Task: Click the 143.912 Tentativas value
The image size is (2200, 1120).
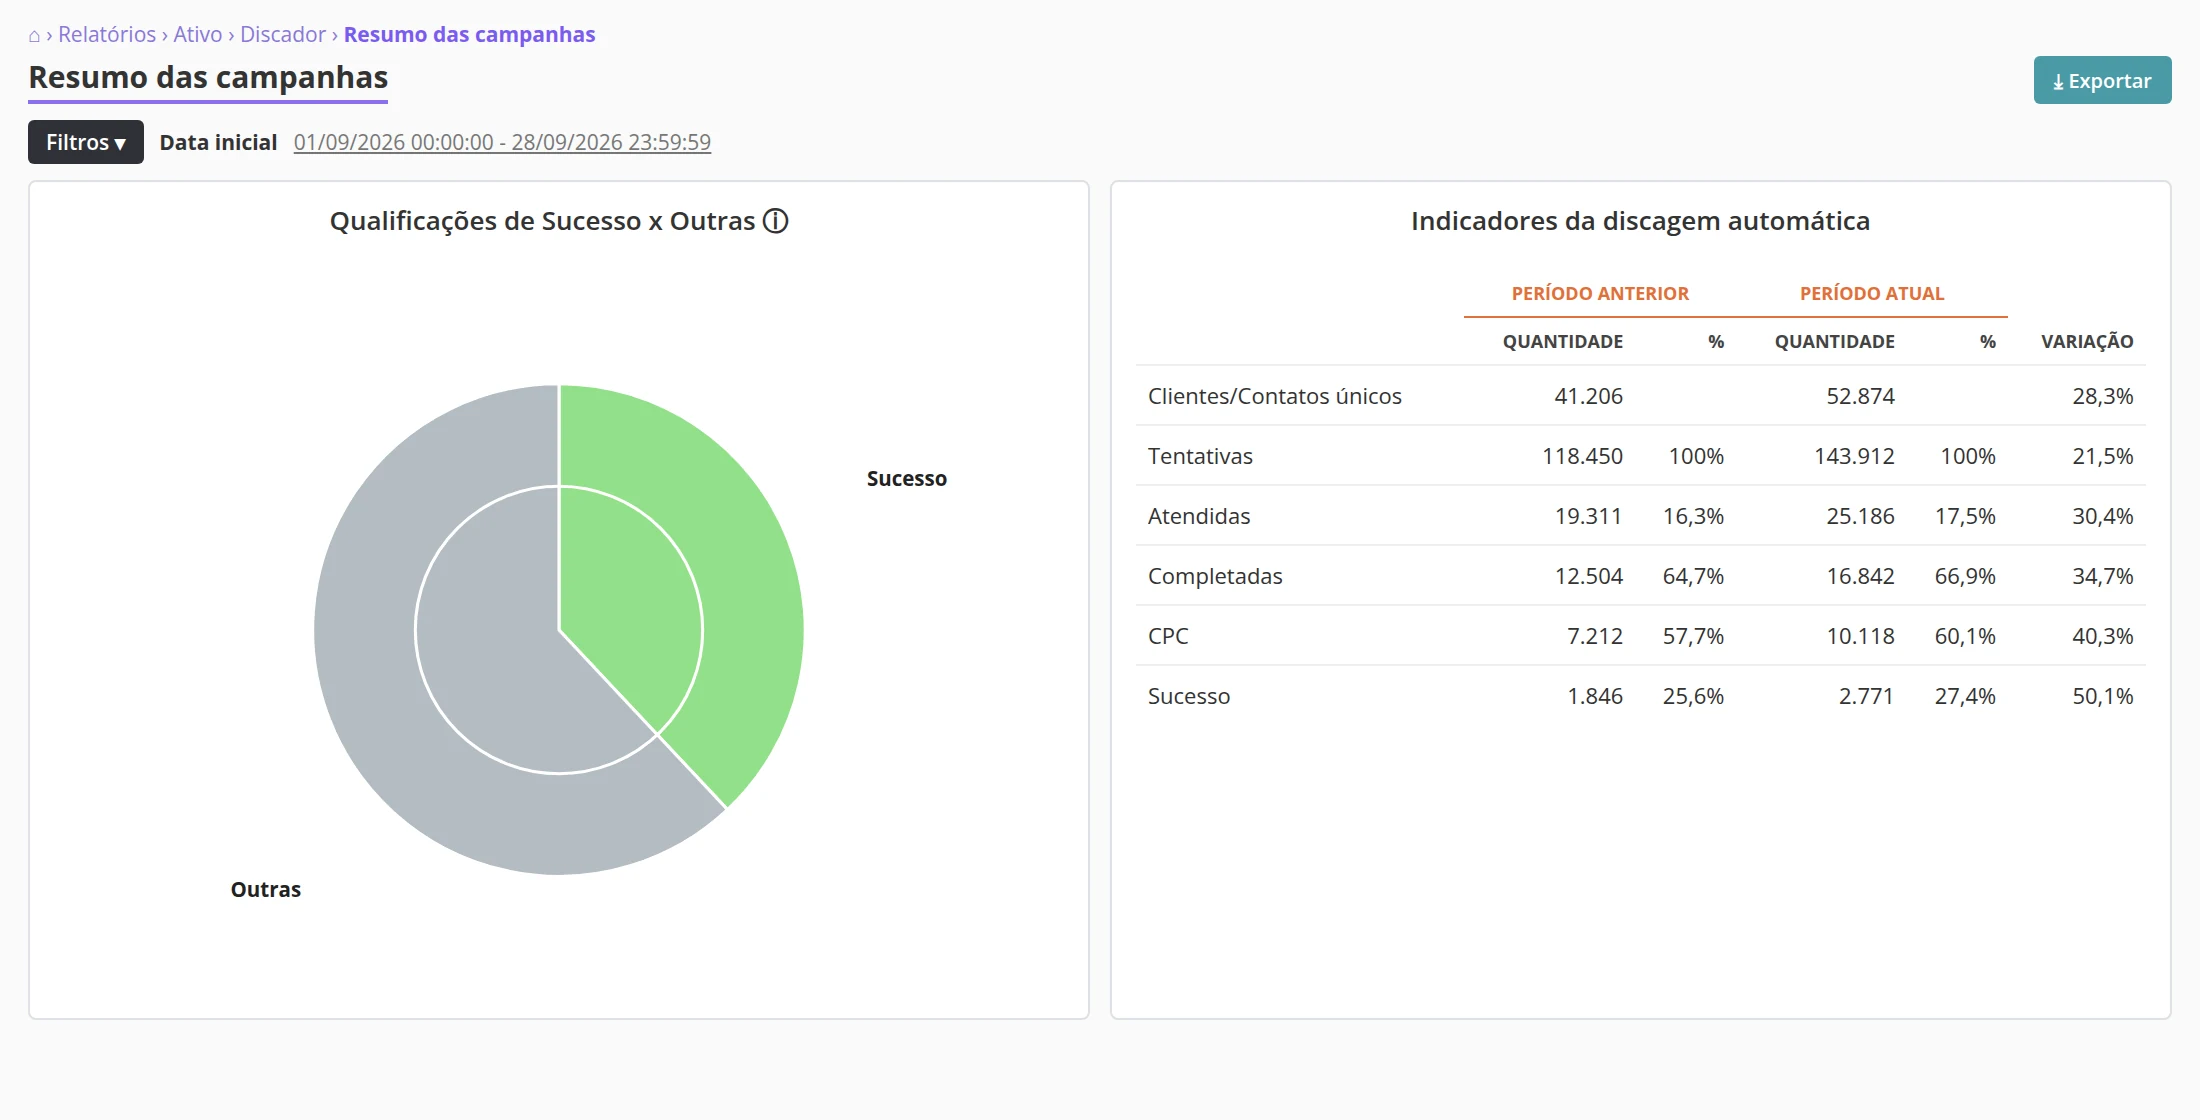Action: pyautogui.click(x=1854, y=456)
